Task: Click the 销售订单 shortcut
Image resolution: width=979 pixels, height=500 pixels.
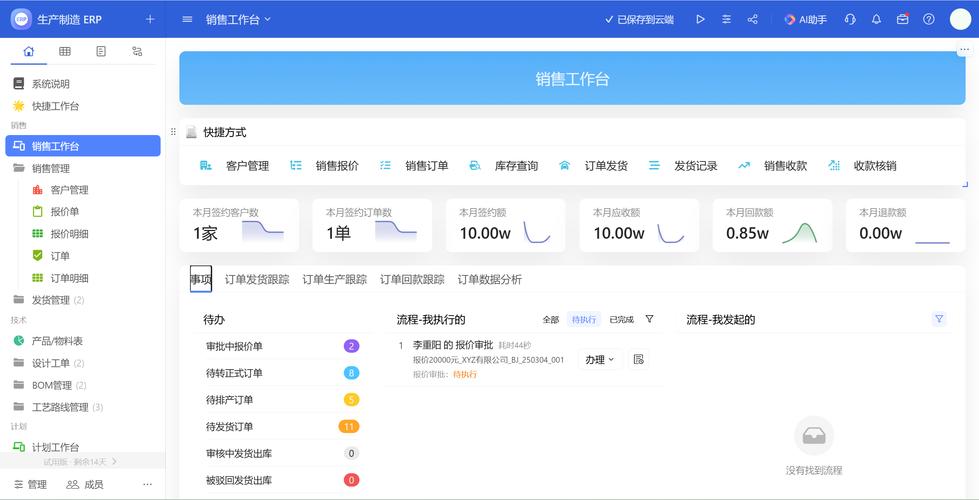Action: point(413,166)
